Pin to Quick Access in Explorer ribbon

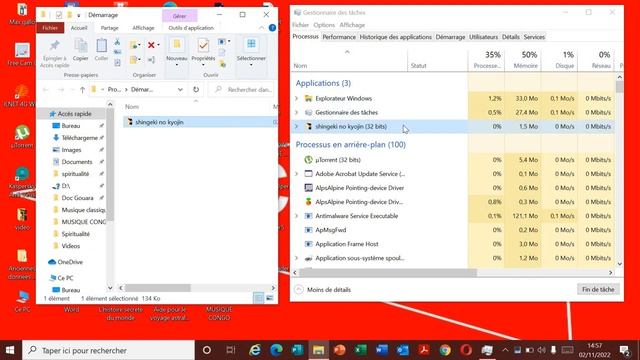[x=54, y=52]
